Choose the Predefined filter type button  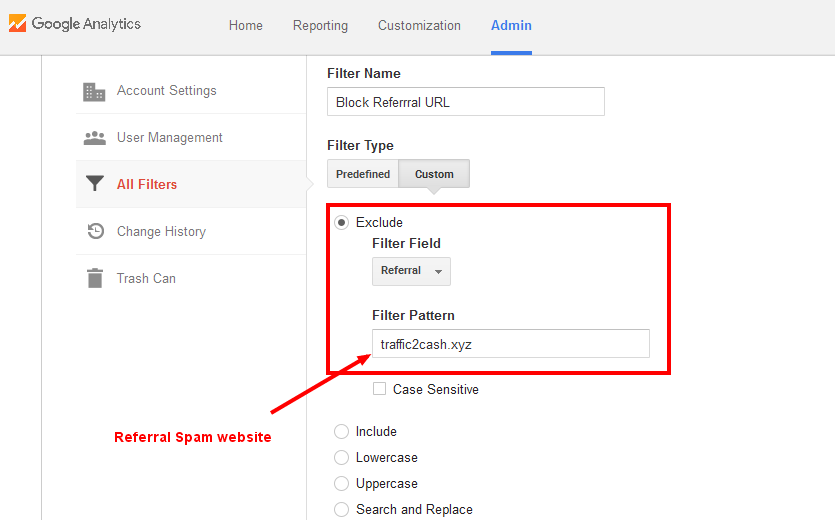(x=363, y=174)
